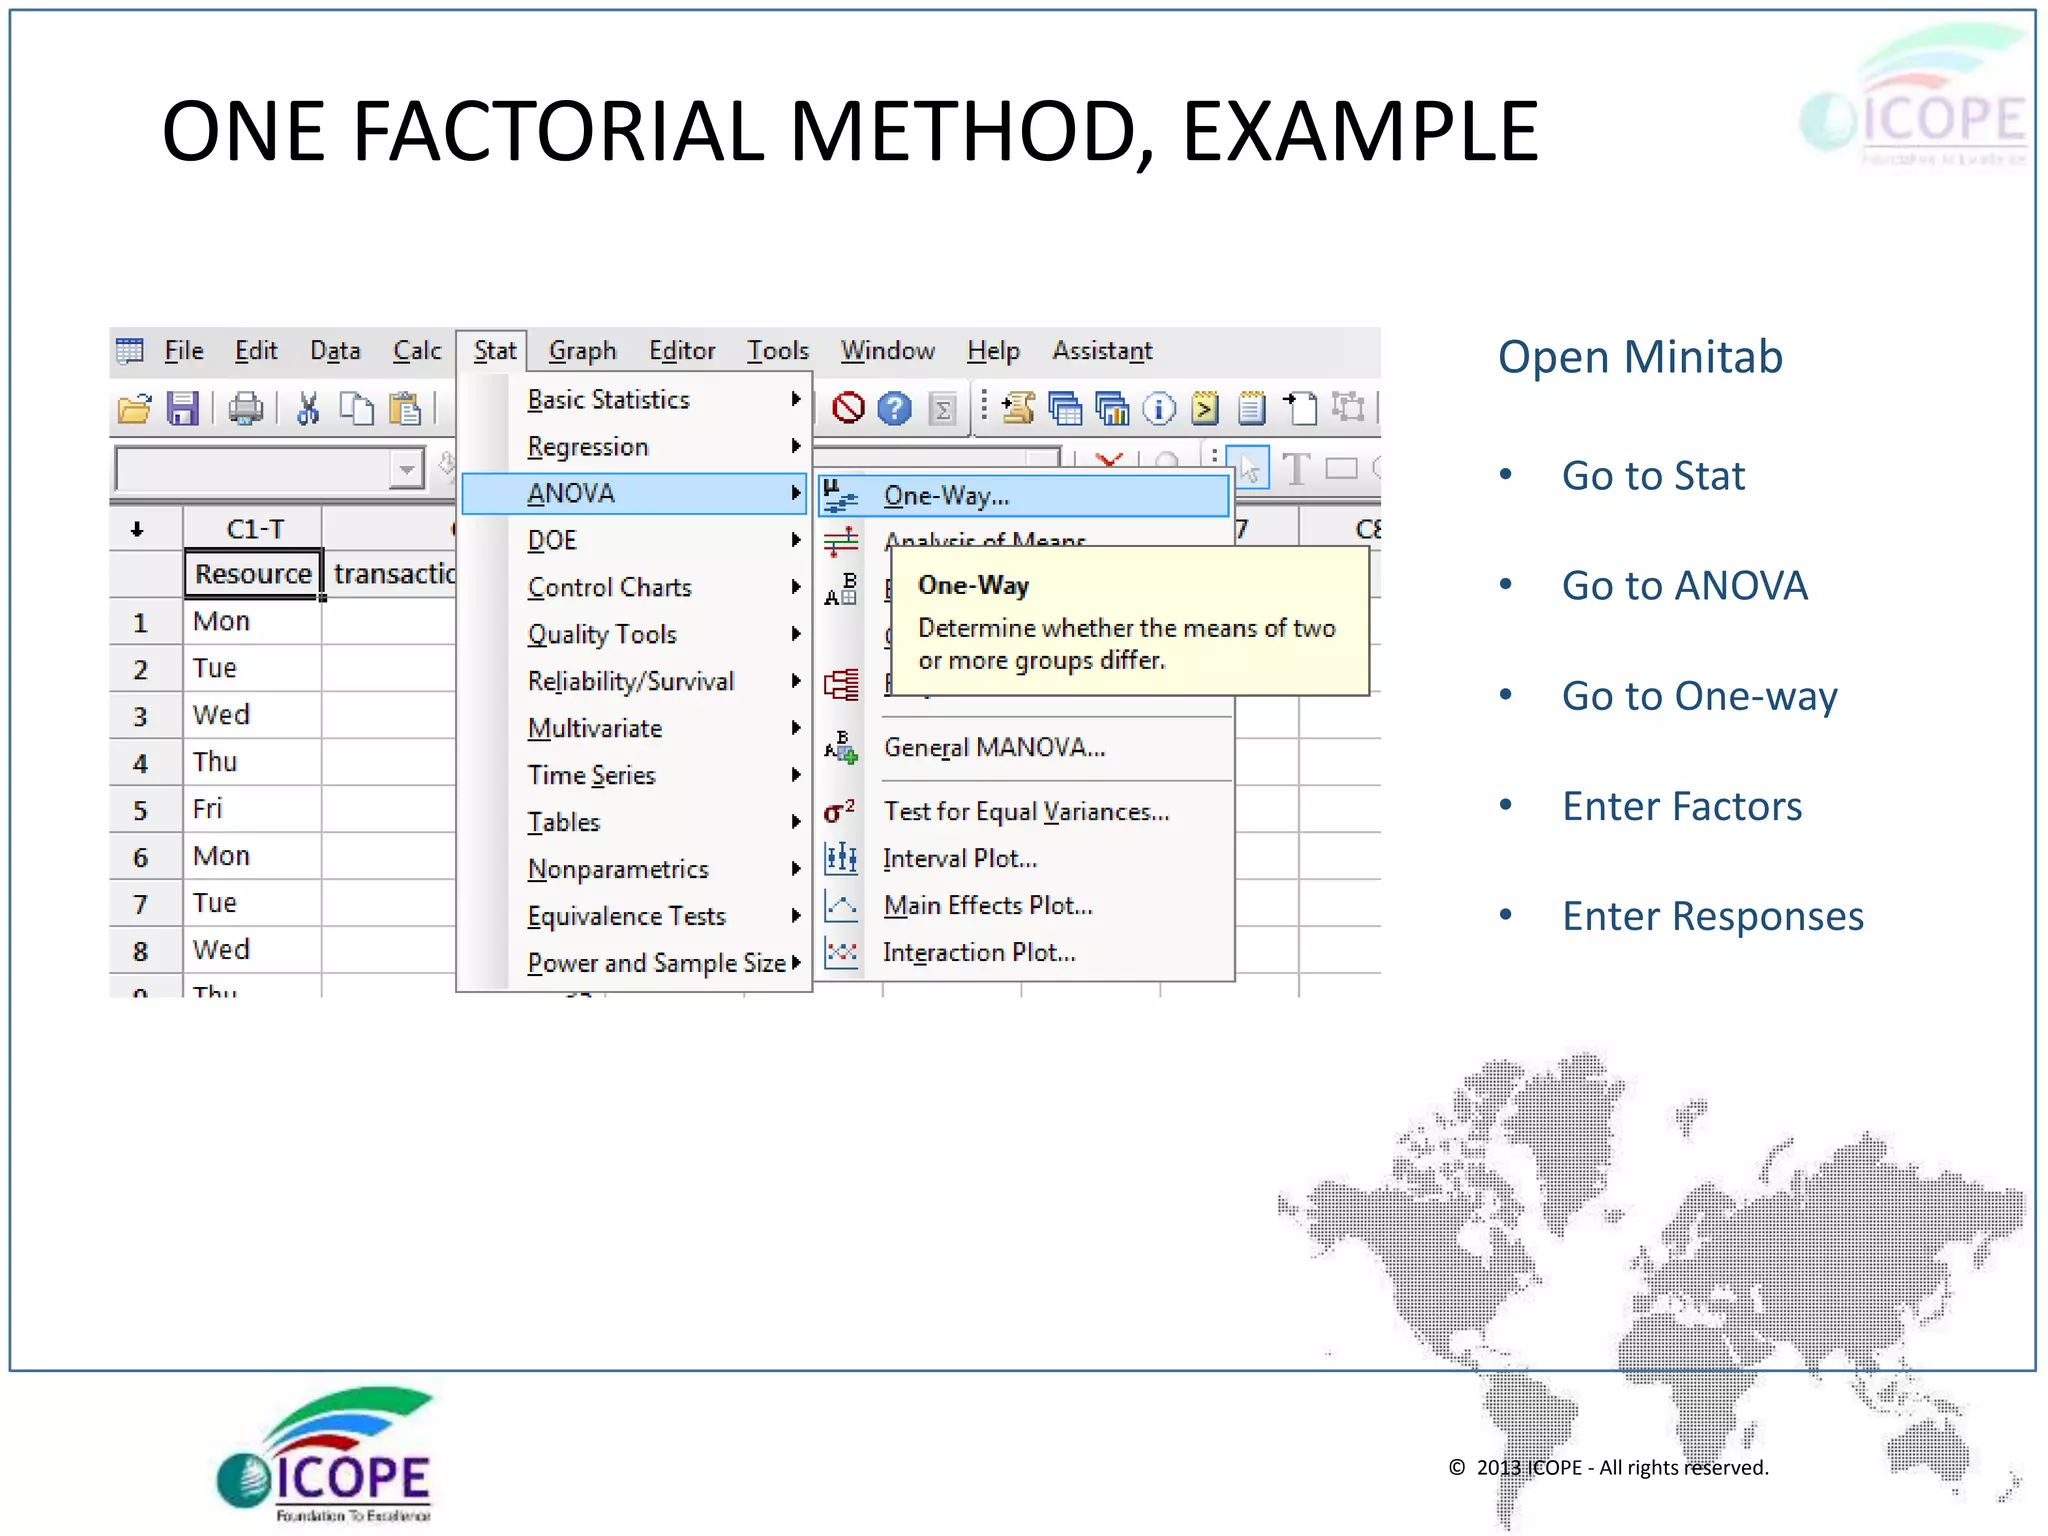Choose Power and Sample Size
The width and height of the screenshot is (2048, 1536).
[634, 963]
